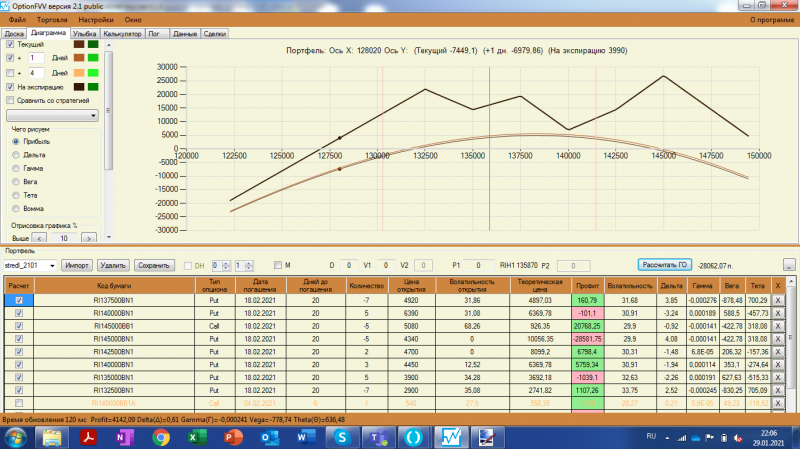This screenshot has width=800, height=449.
Task: Open Outlook from the taskbar
Action: coord(269,437)
